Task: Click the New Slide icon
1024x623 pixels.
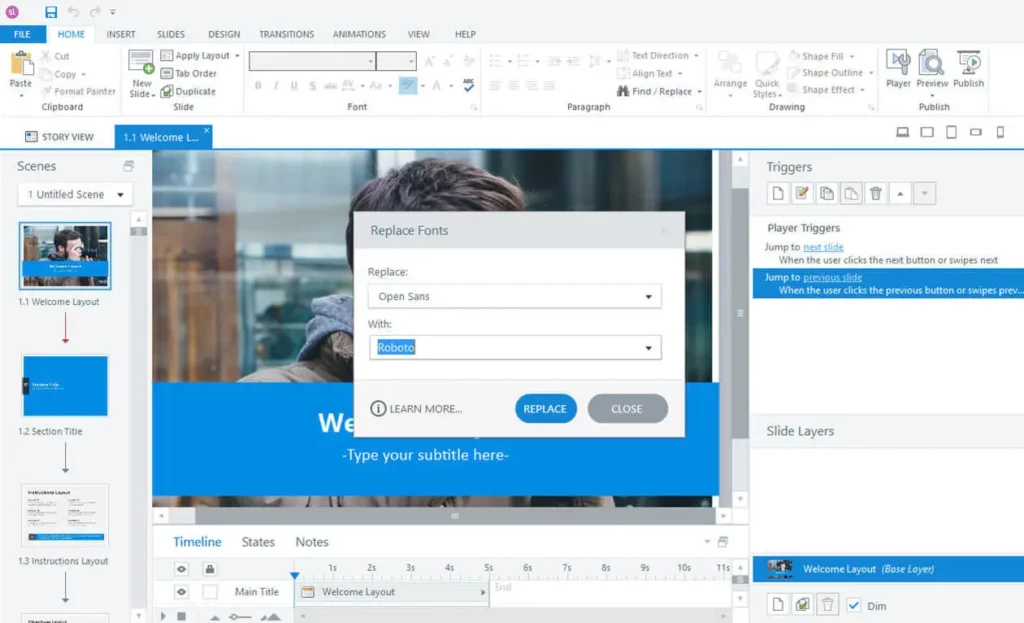Action: pos(141,64)
